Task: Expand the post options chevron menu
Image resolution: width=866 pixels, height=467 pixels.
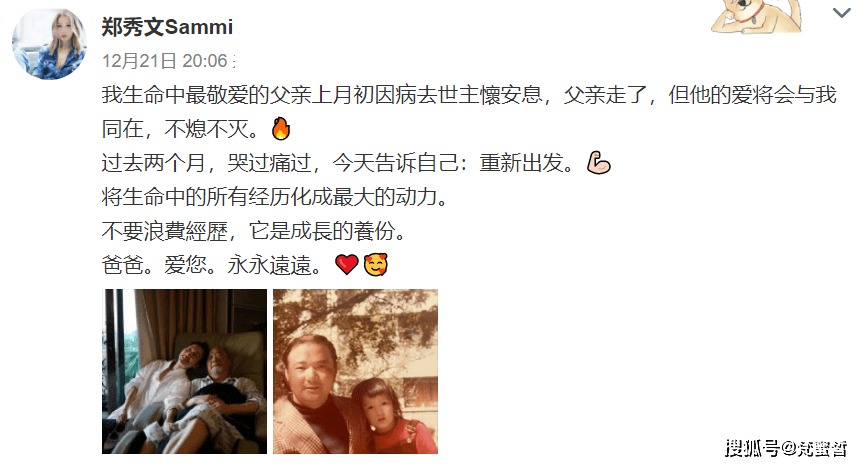Action: tap(841, 13)
